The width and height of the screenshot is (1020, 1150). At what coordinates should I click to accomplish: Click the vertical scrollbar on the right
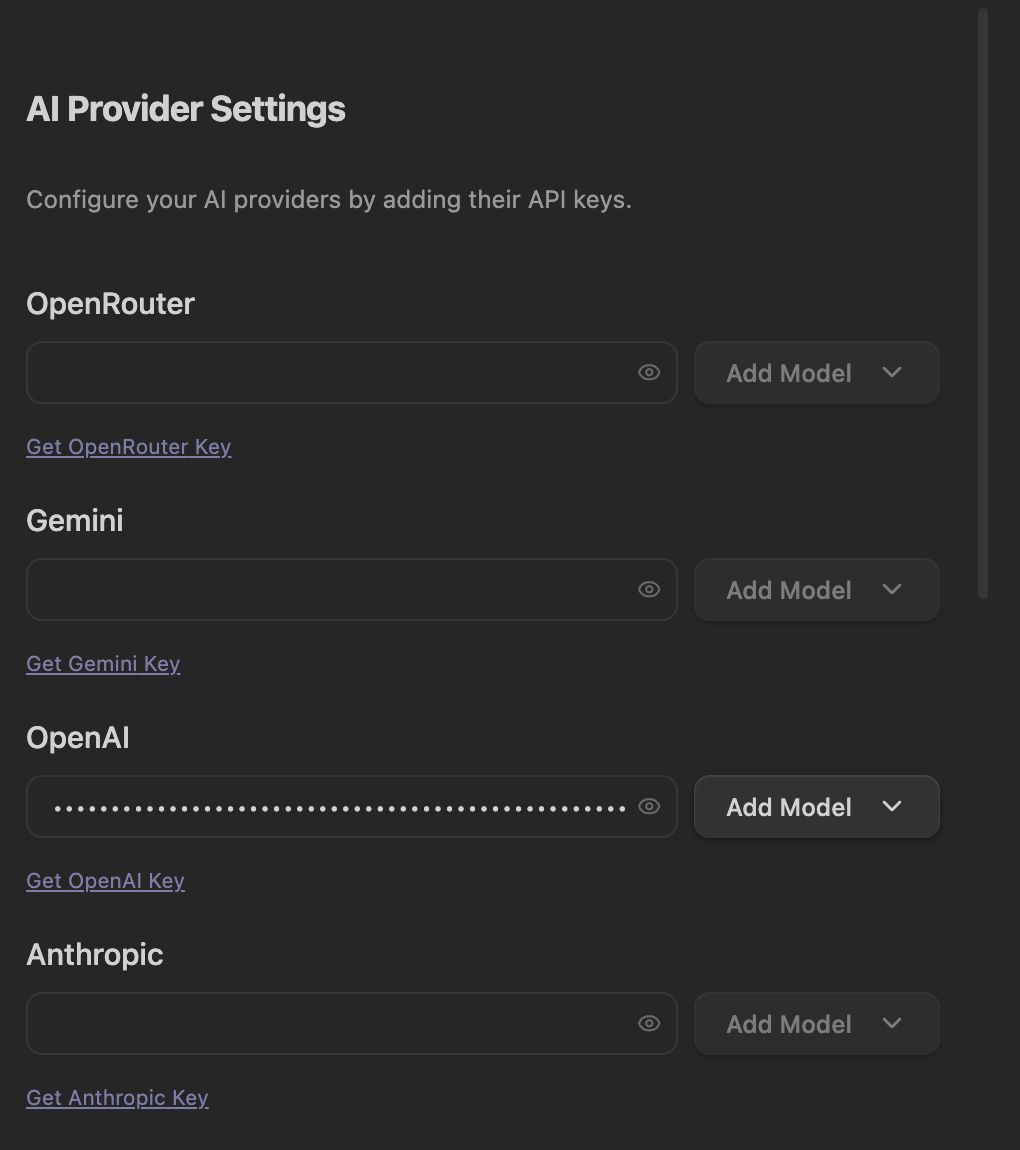click(x=983, y=300)
